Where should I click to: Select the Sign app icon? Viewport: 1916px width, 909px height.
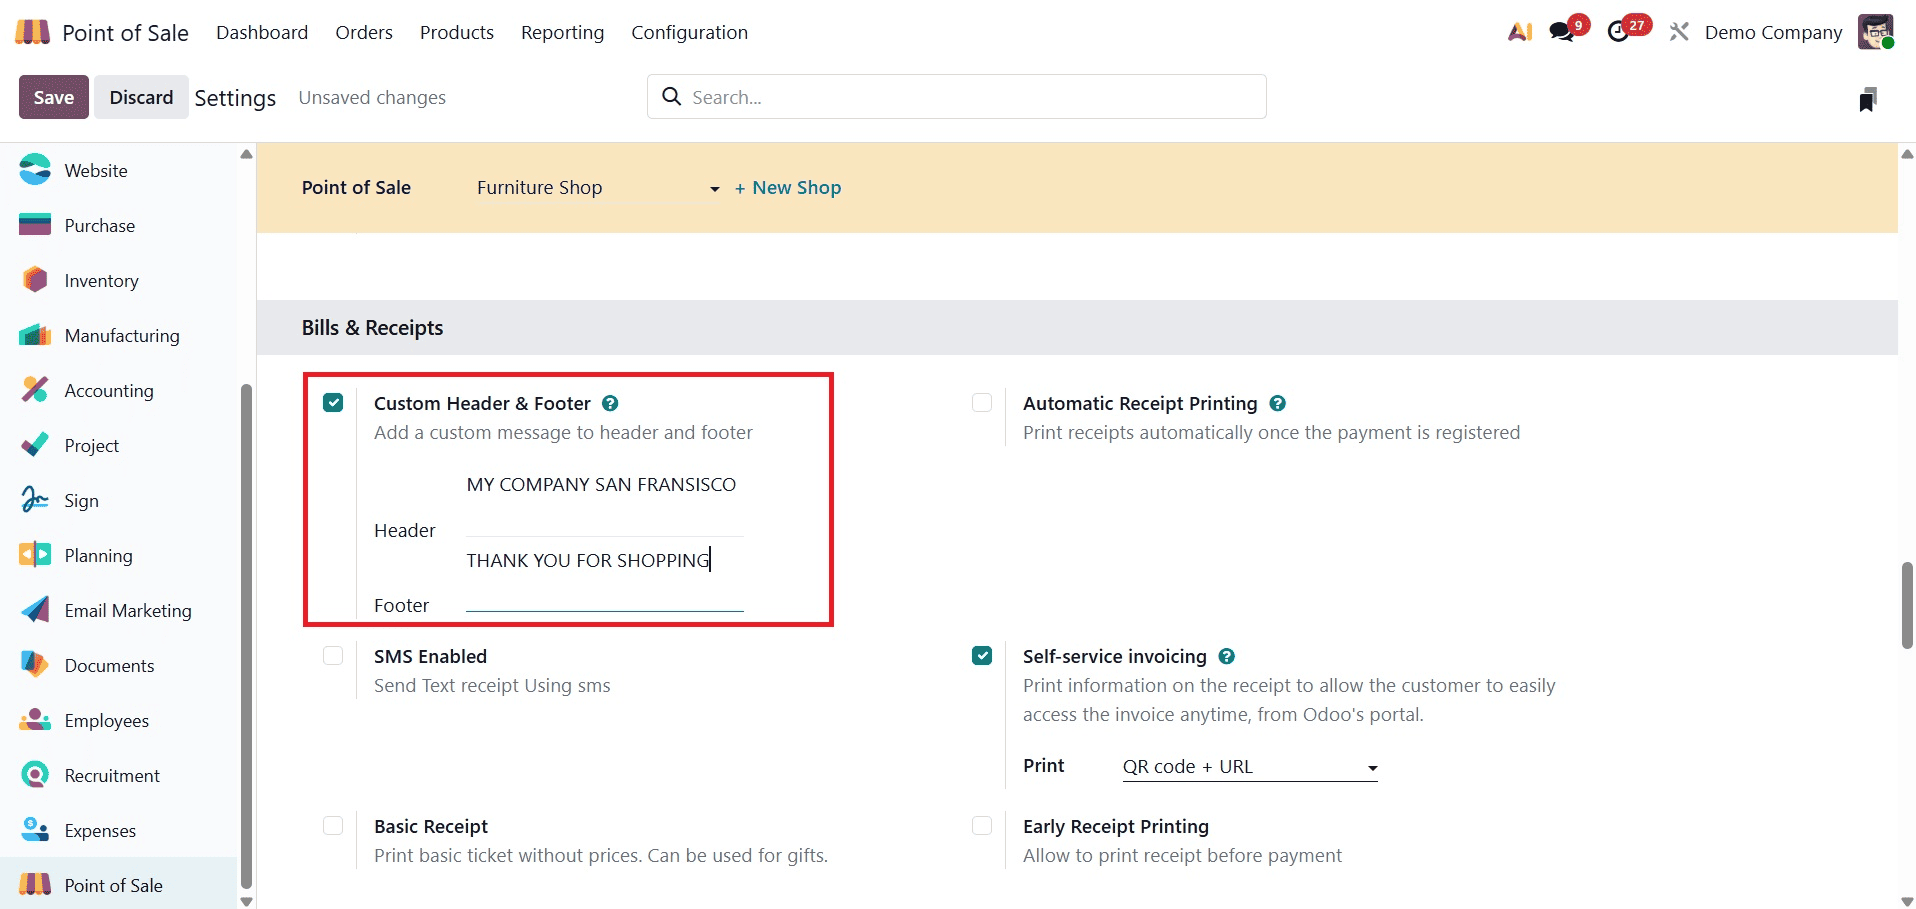tap(34, 499)
